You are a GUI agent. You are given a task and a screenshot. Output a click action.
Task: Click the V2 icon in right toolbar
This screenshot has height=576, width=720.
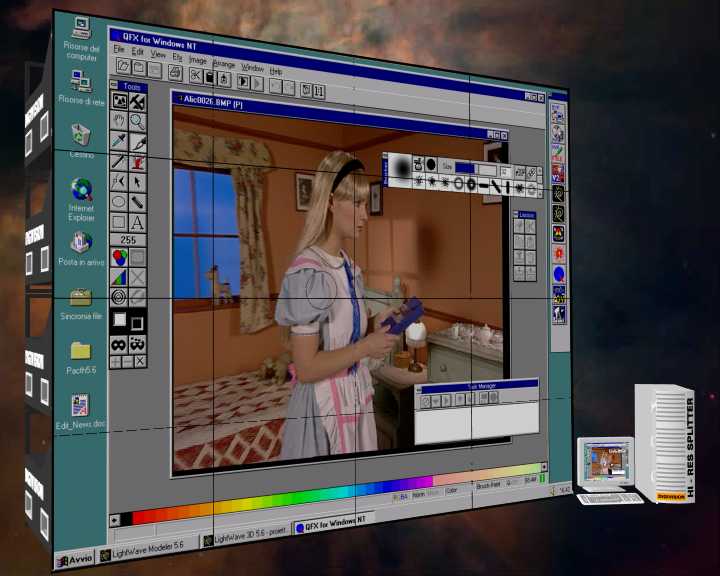tap(558, 174)
